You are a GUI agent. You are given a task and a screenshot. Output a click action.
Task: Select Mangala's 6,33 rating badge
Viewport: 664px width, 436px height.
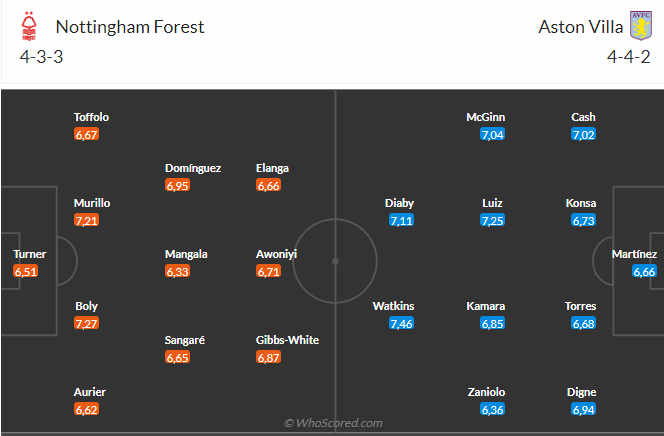177,271
